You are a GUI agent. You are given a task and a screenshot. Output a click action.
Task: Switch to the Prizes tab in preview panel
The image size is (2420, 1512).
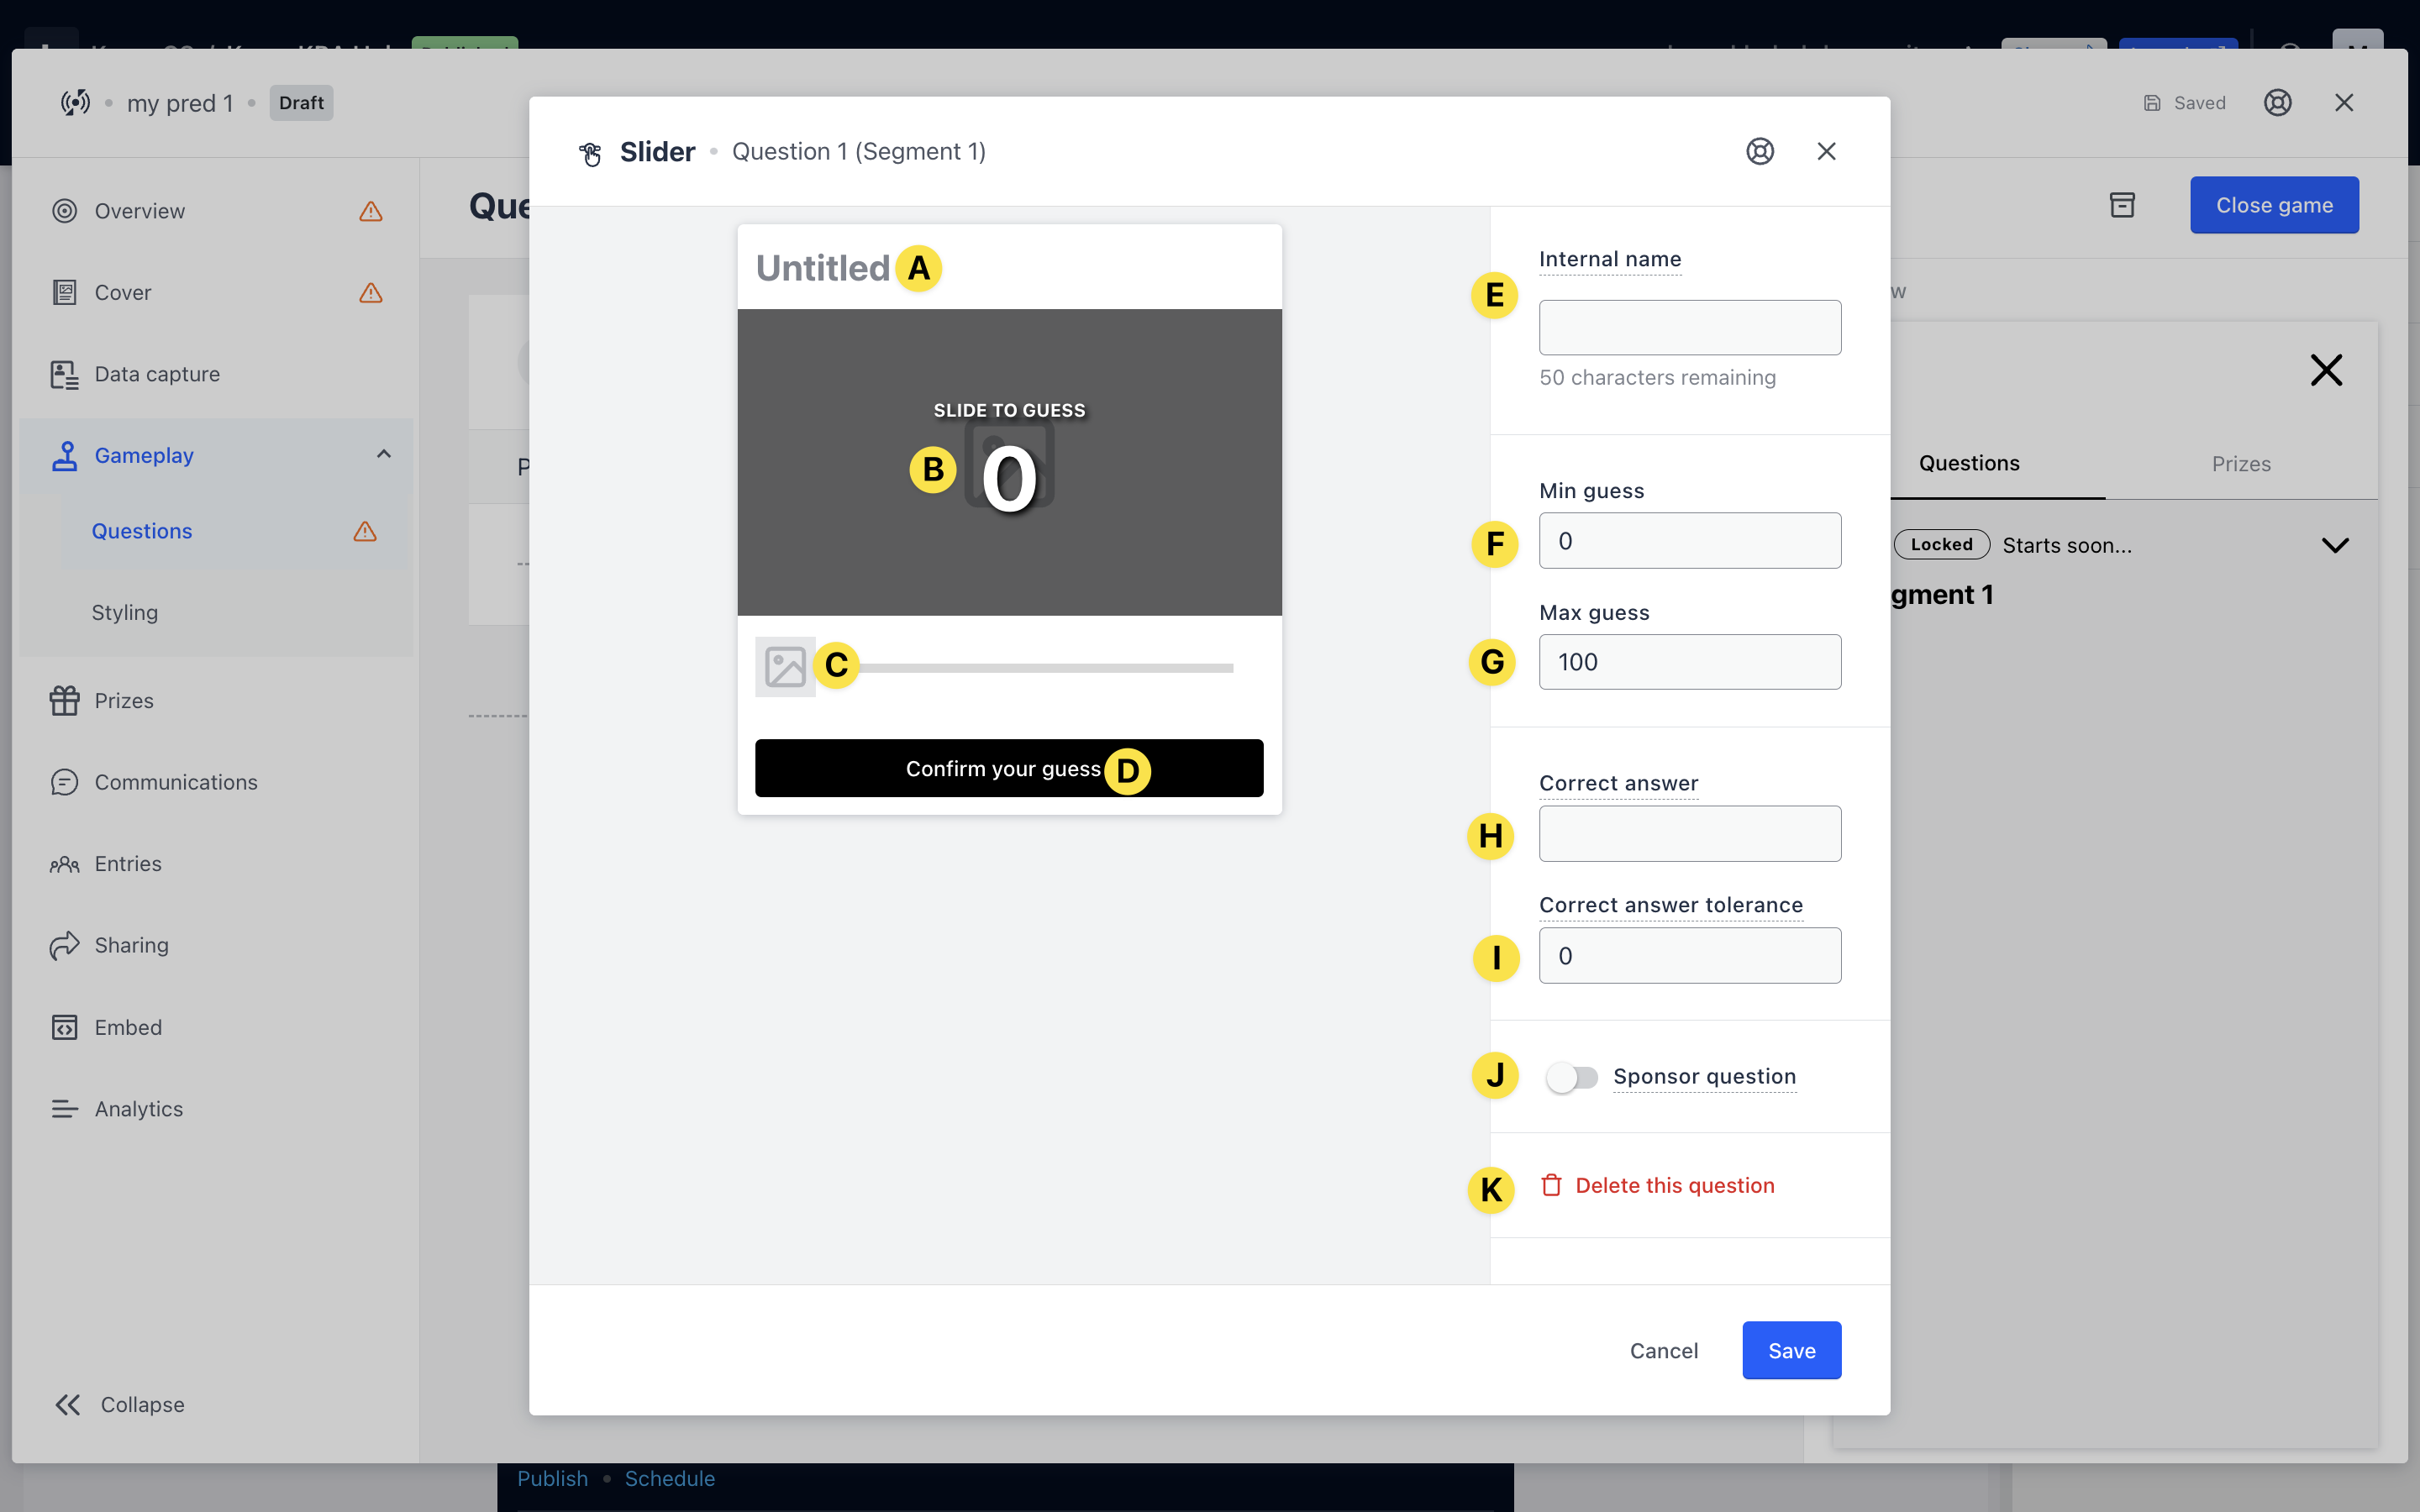2240,464
